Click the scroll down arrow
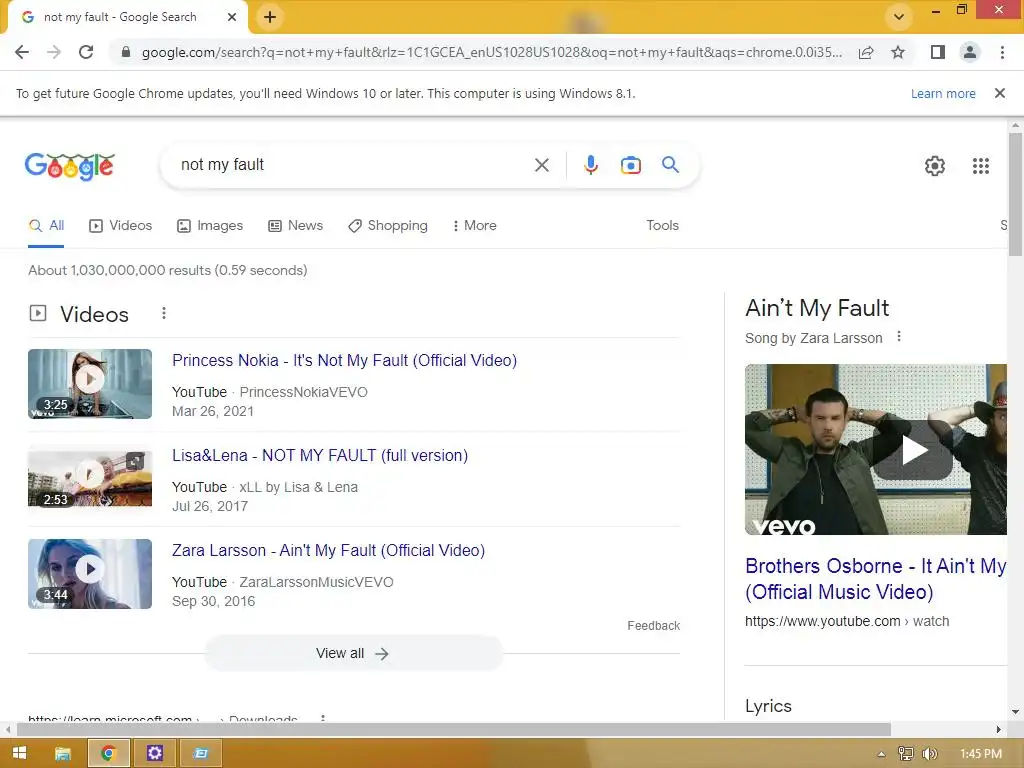This screenshot has height=768, width=1024. coord(1015,712)
